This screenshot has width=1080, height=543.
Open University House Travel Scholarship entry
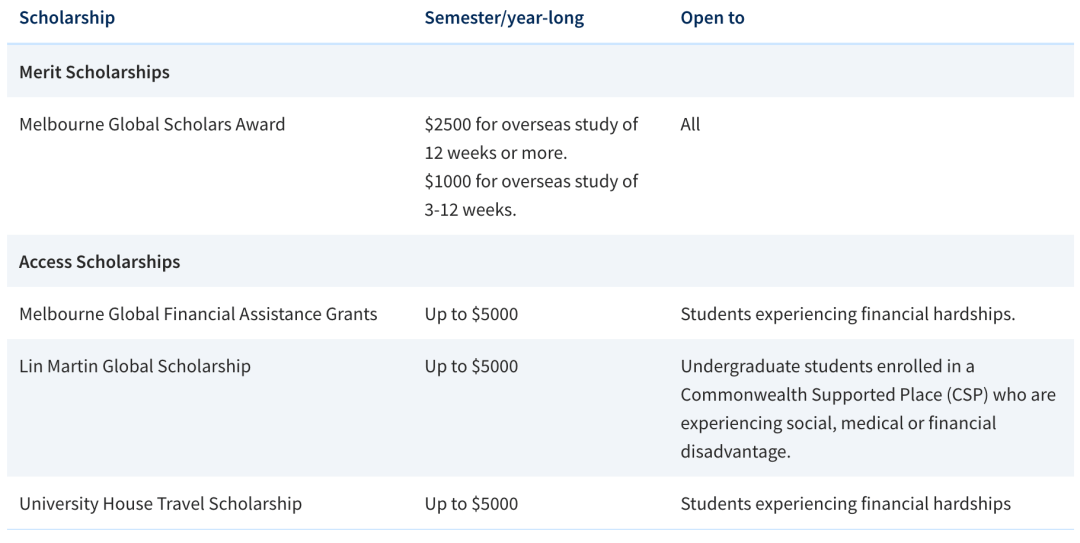(160, 504)
